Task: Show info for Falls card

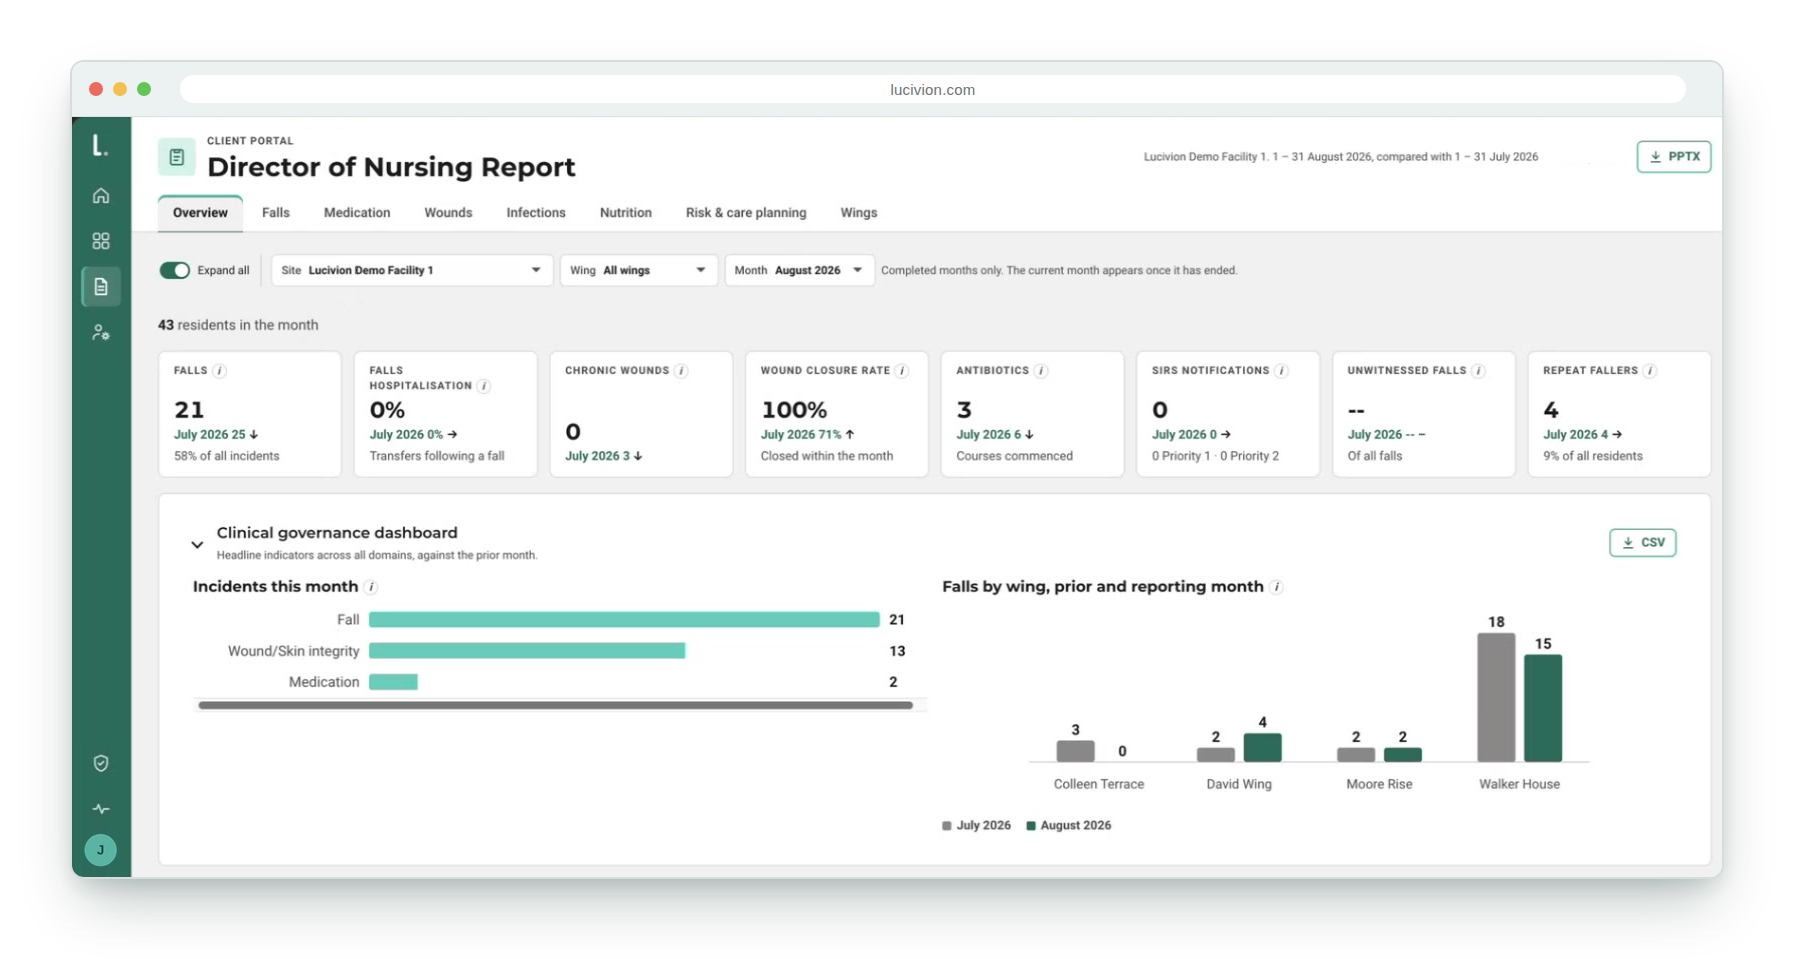Action: coord(220,371)
